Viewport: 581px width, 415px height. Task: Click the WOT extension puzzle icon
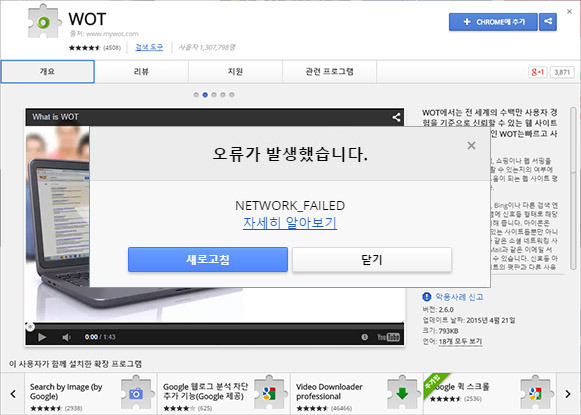pyautogui.click(x=44, y=21)
